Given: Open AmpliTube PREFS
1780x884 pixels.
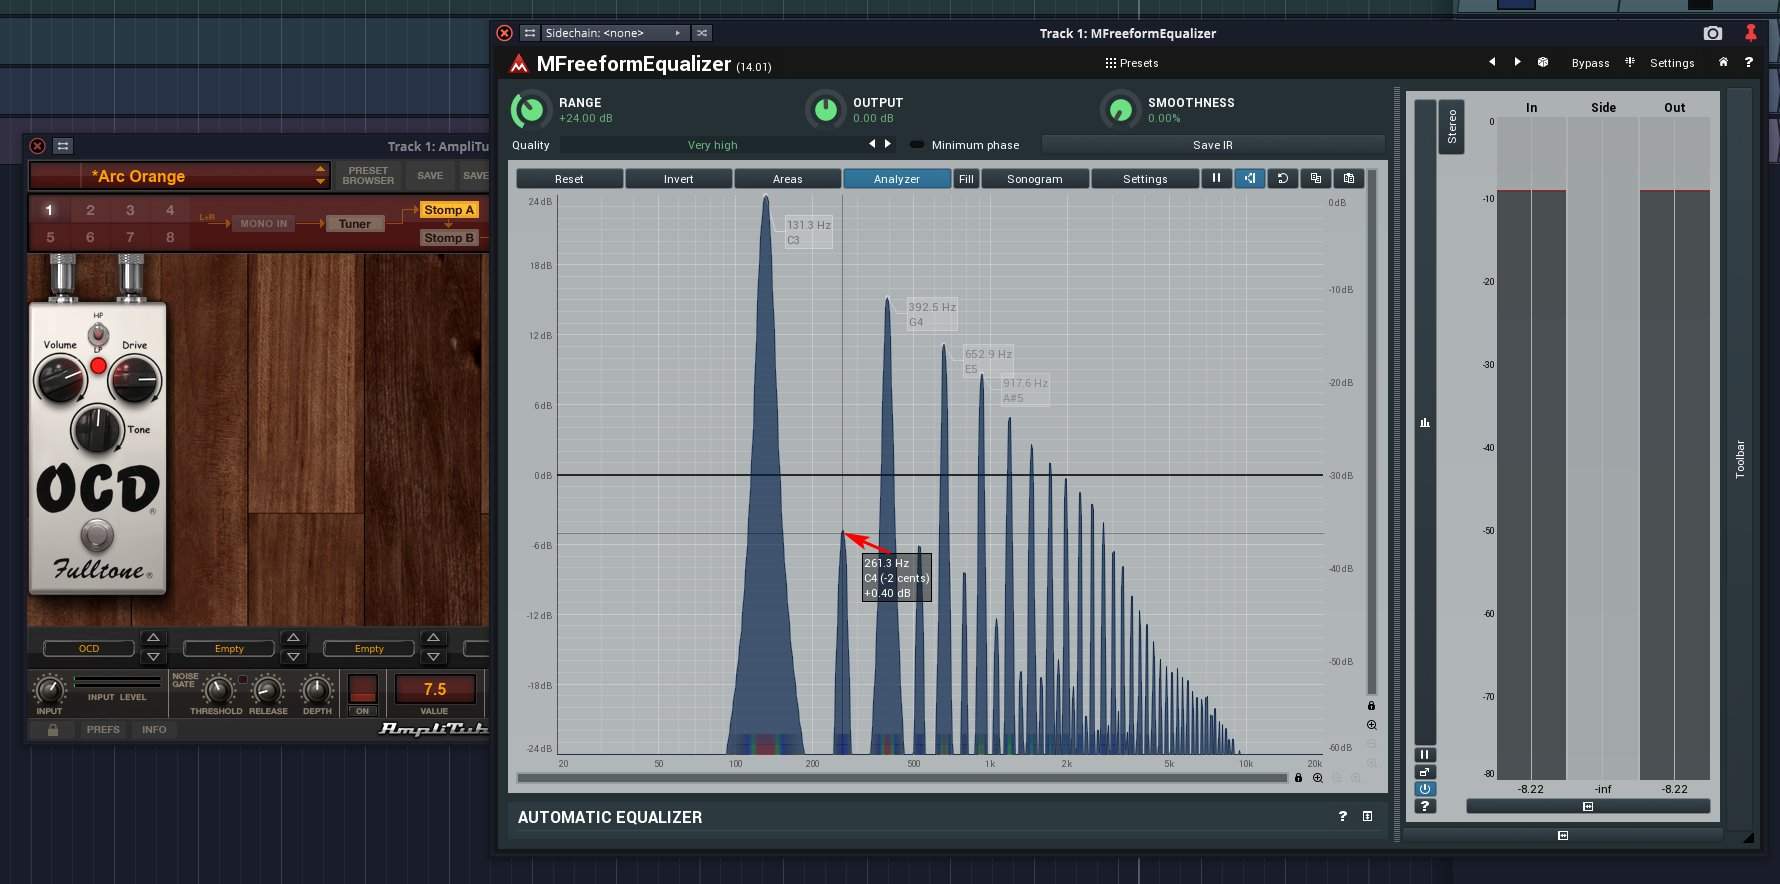Looking at the screenshot, I should click(103, 730).
